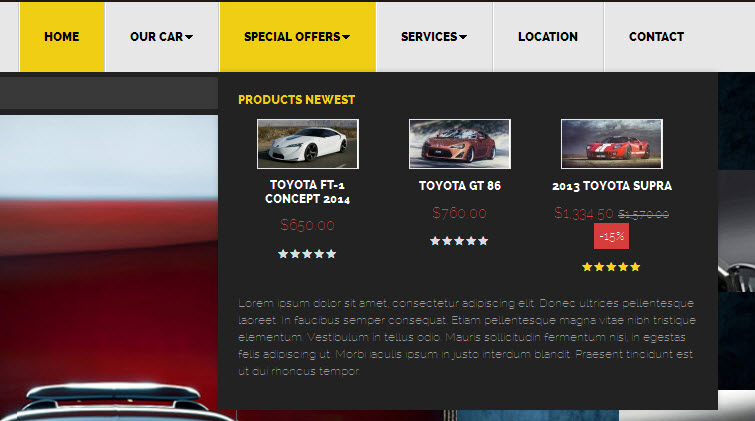Click third yellow star under Toyota Supra
Image resolution: width=755 pixels, height=421 pixels.
click(x=611, y=267)
